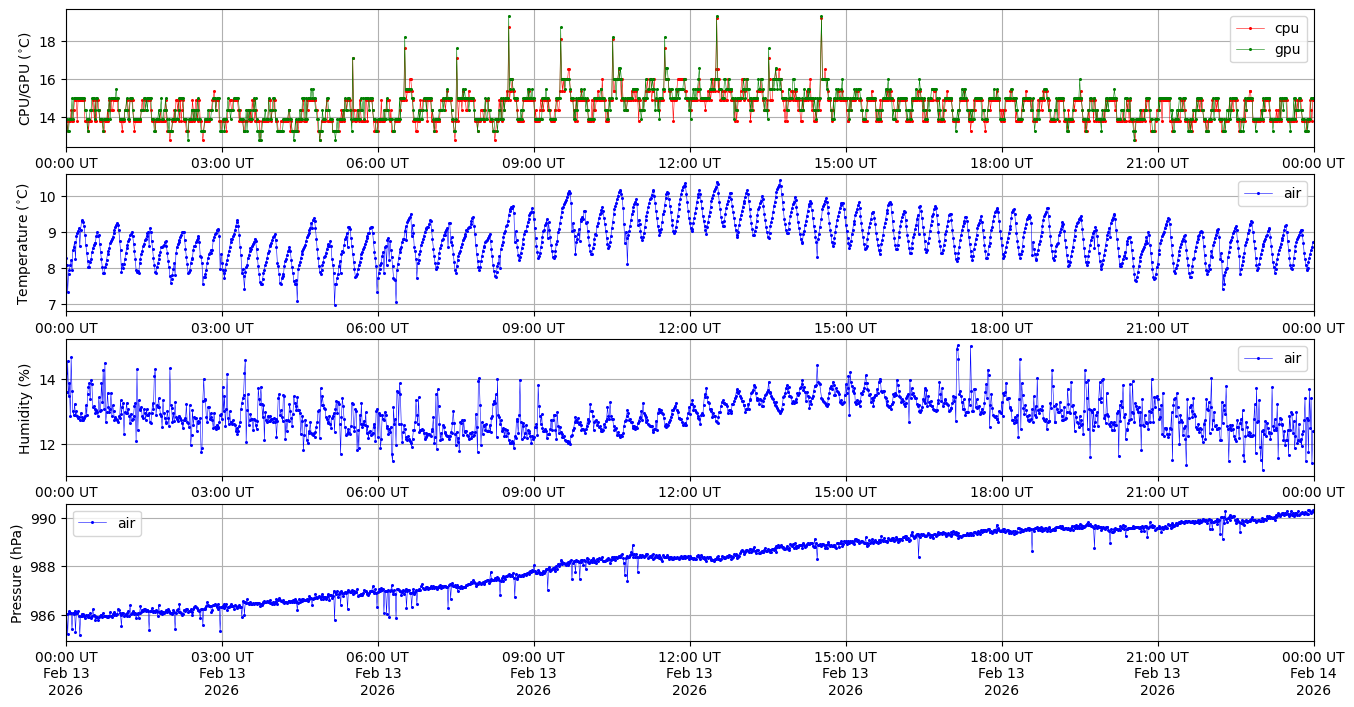Click the Temperature (°C) y-axis label
This screenshot has height=707, width=1354.
(25, 243)
